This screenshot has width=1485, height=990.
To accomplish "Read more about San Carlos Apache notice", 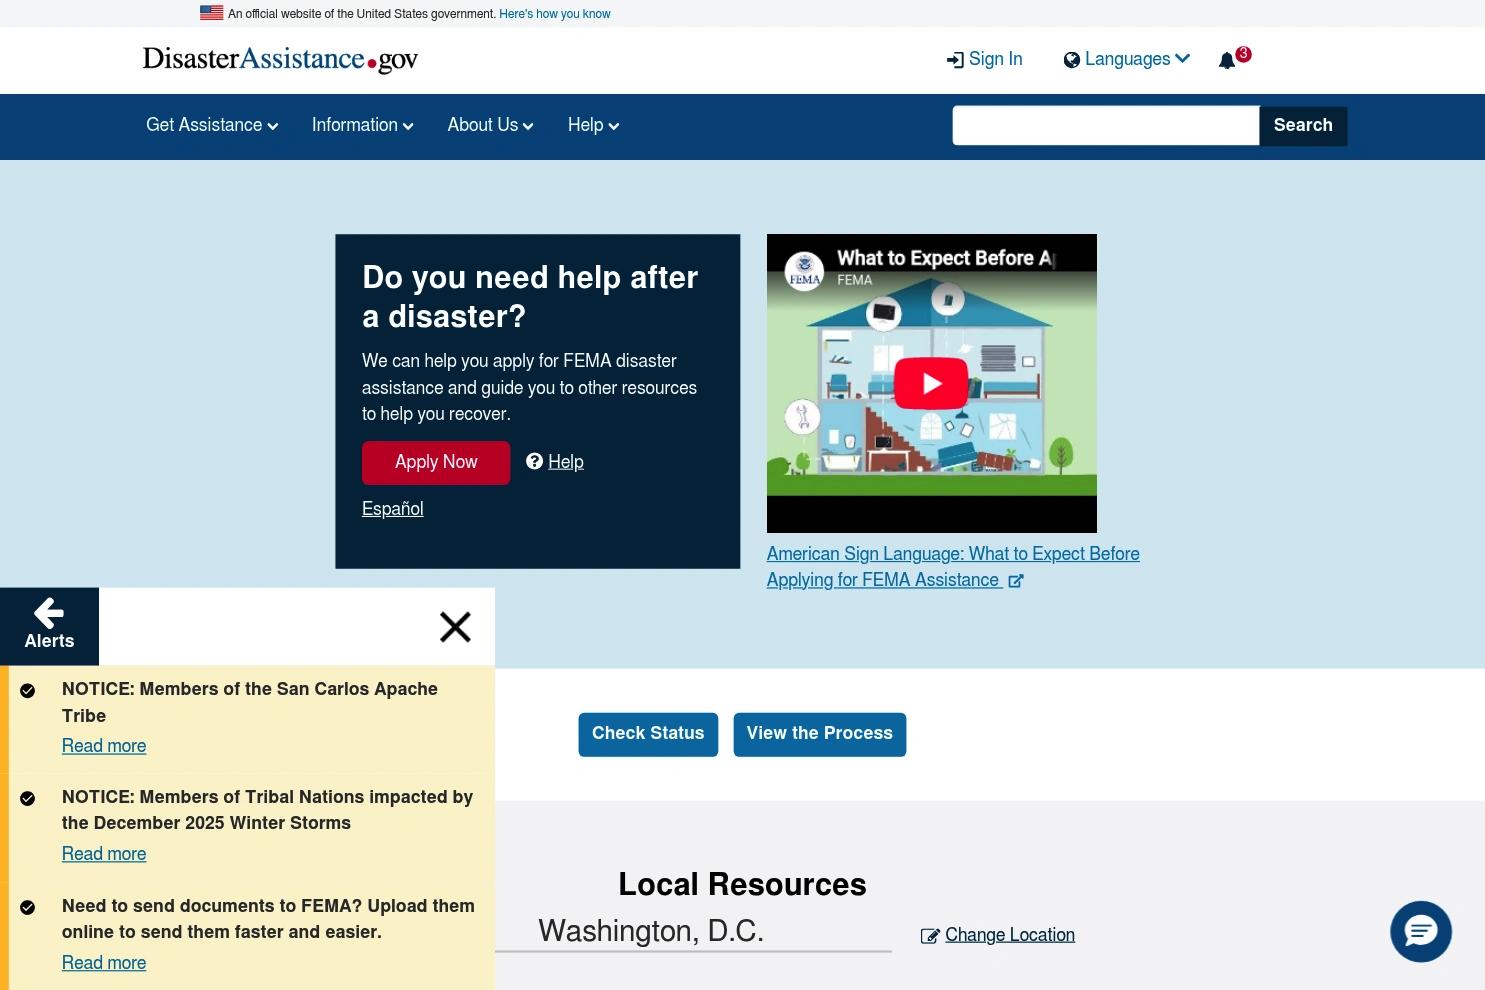I will click(104, 746).
